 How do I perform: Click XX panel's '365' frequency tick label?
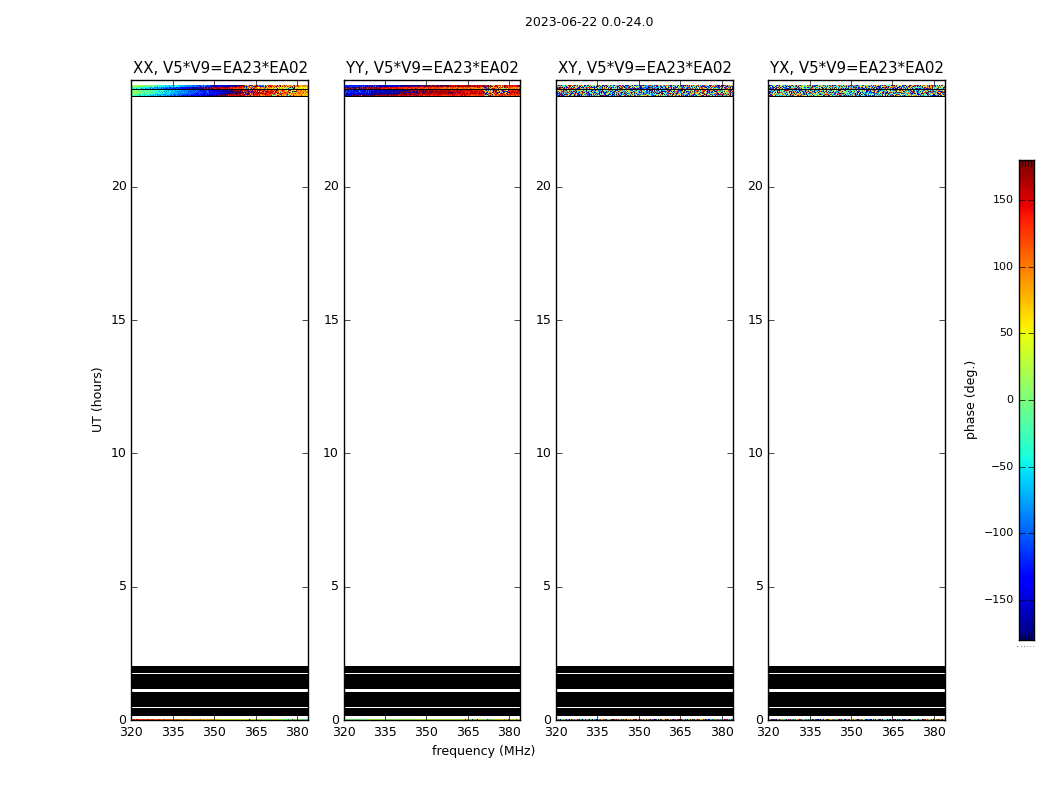point(256,732)
